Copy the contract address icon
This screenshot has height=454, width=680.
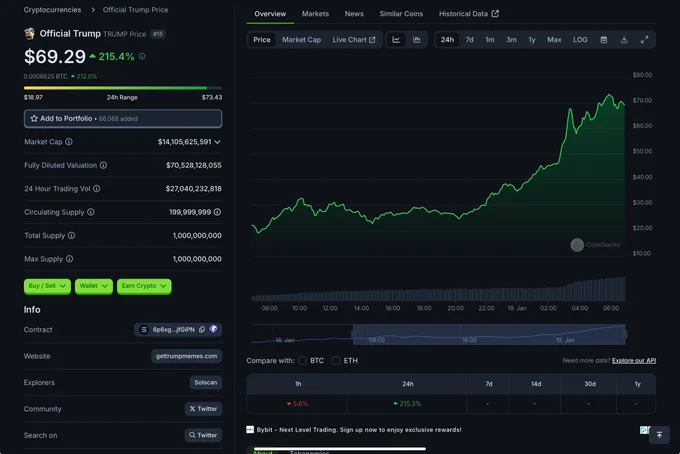[202, 330]
